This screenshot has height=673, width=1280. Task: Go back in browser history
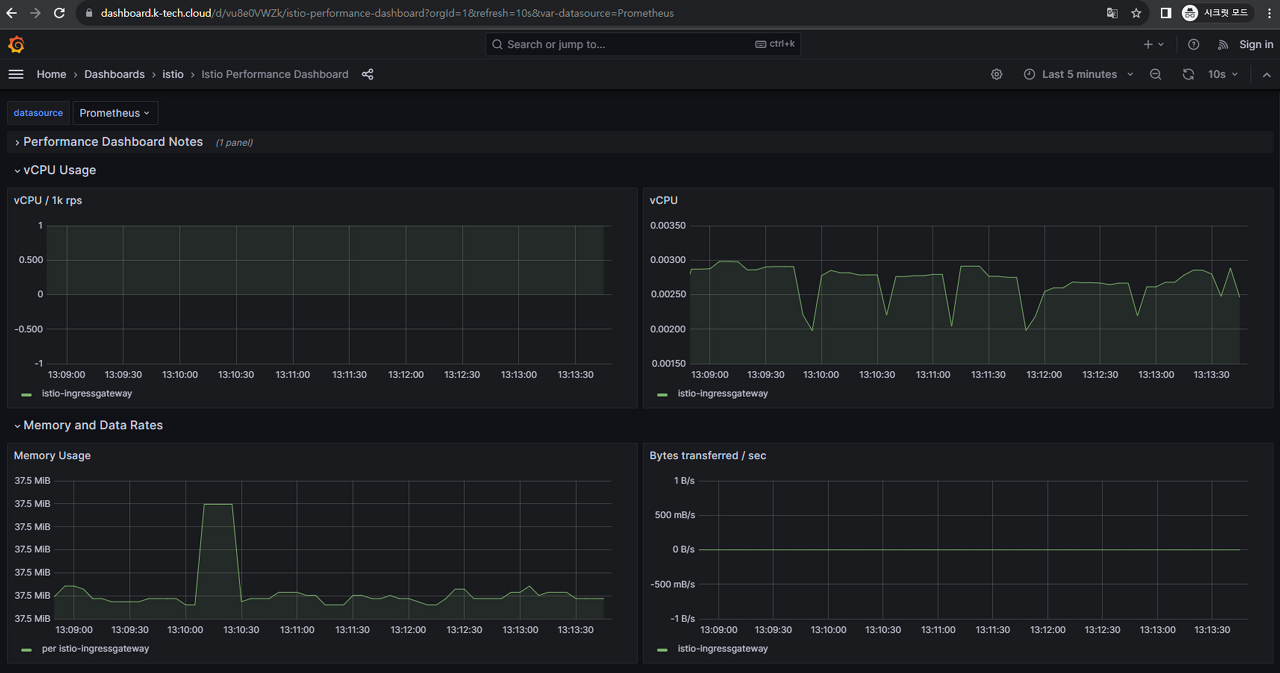pyautogui.click(x=13, y=13)
